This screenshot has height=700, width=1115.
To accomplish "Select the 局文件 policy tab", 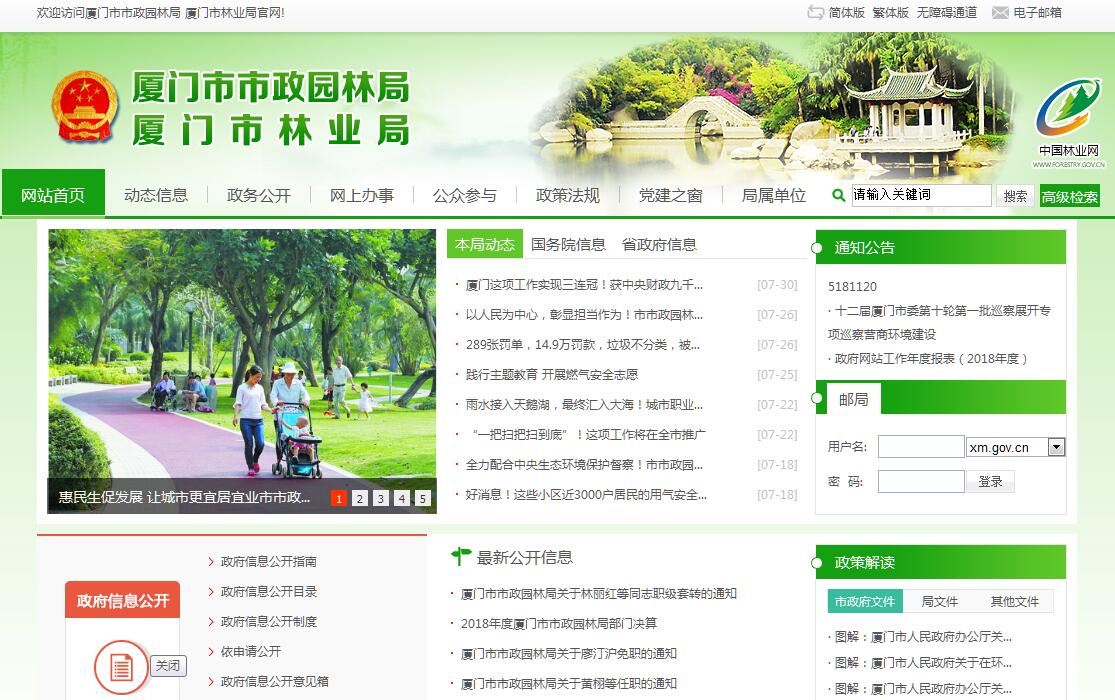I will tap(939, 601).
